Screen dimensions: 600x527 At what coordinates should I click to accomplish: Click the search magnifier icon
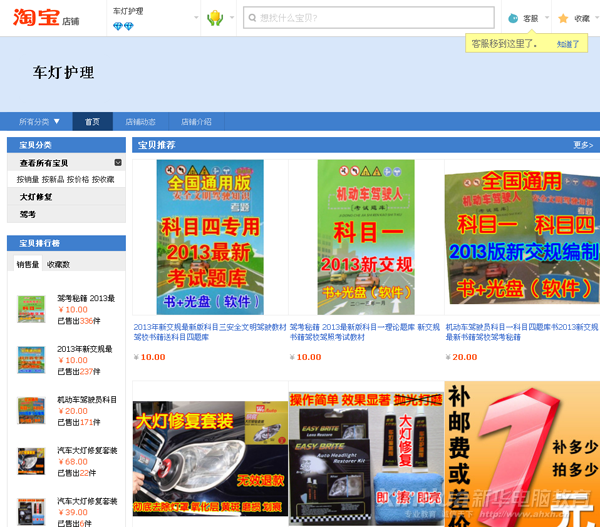click(x=253, y=18)
